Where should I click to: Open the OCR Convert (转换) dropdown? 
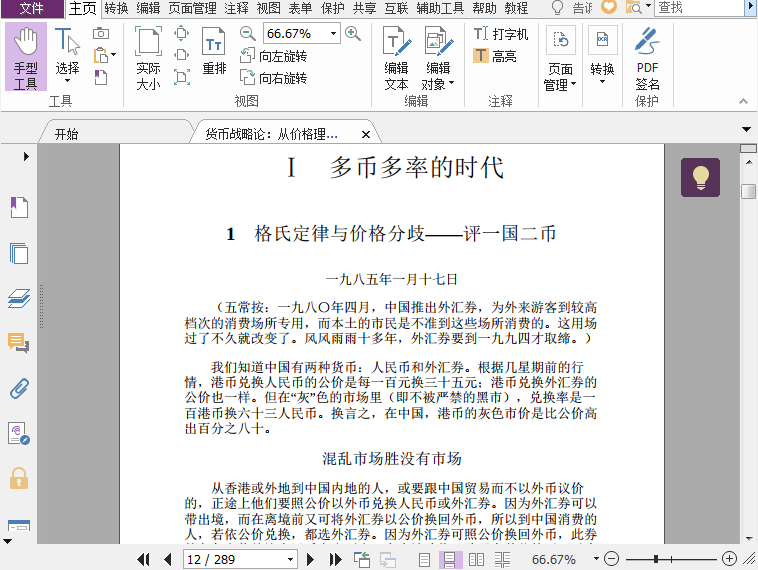click(602, 56)
